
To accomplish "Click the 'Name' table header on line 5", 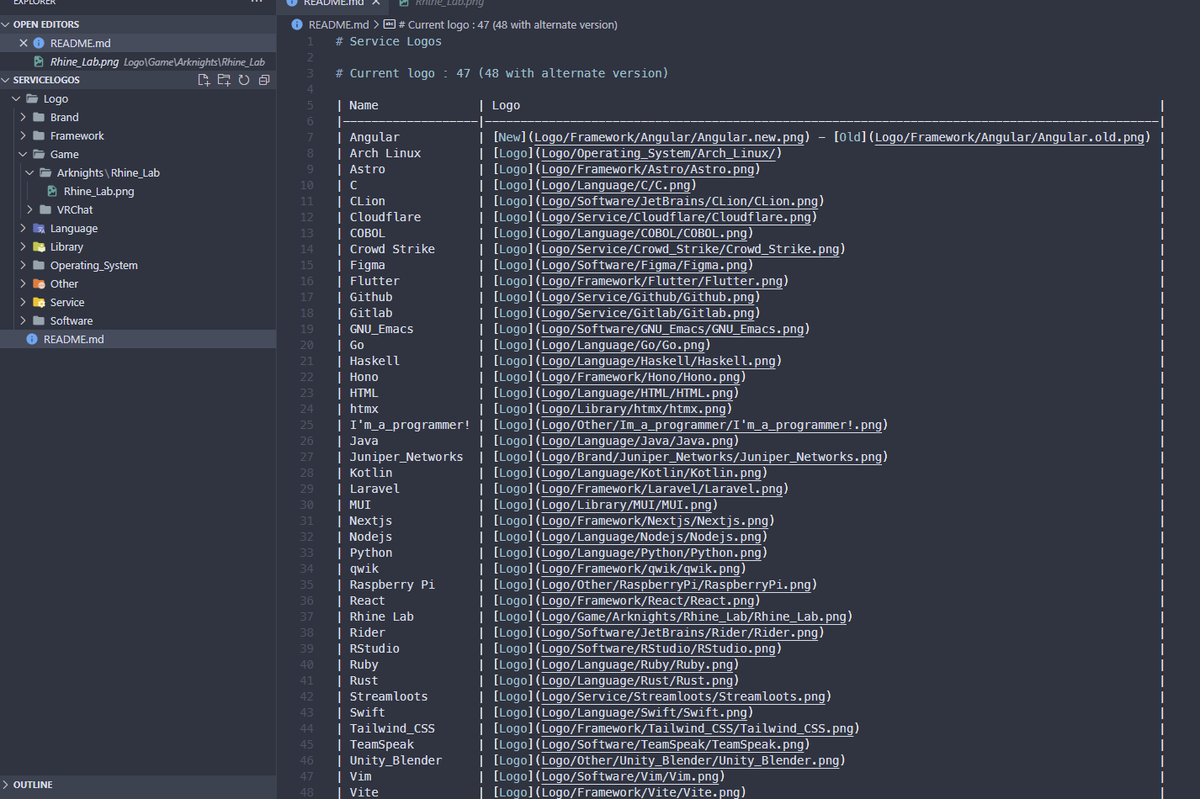I will pyautogui.click(x=364, y=105).
